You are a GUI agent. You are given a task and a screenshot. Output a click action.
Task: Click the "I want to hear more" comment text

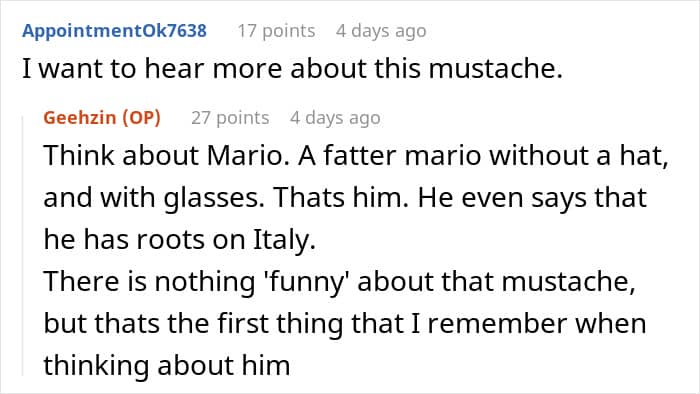pos(292,69)
